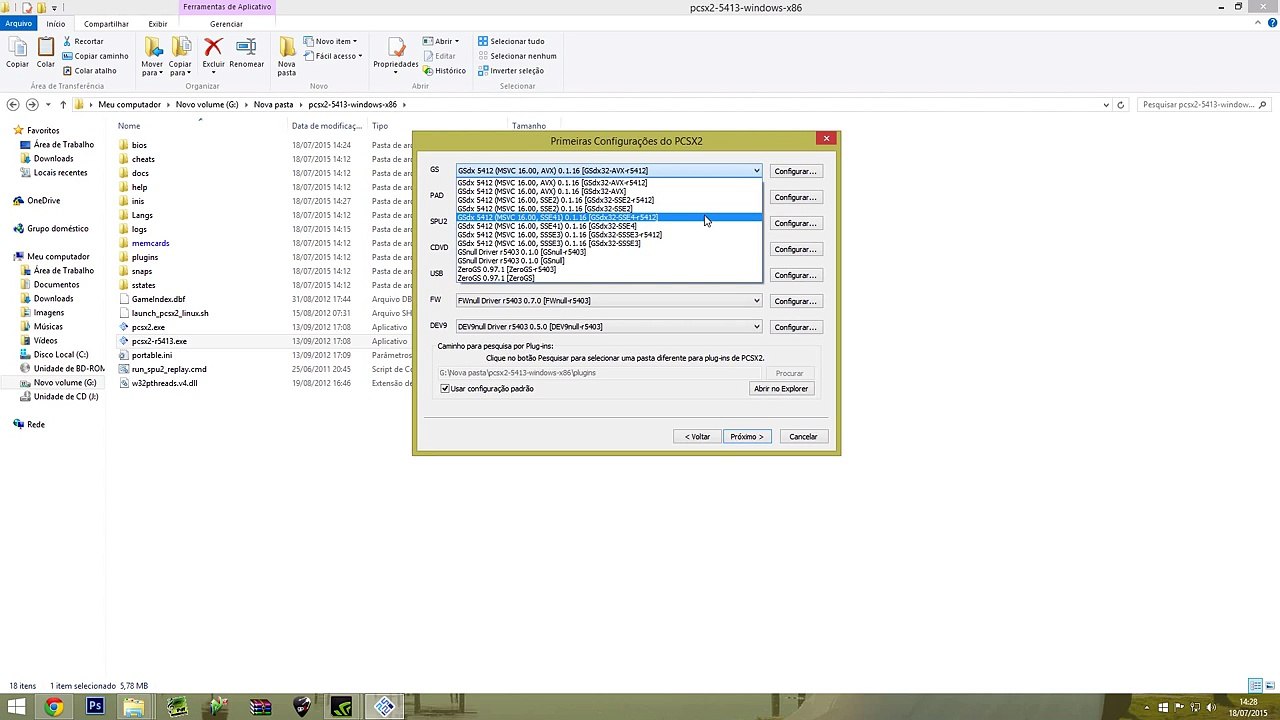Switch to Início ribbon tab
Screen dimensions: 1280x720
click(x=55, y=24)
